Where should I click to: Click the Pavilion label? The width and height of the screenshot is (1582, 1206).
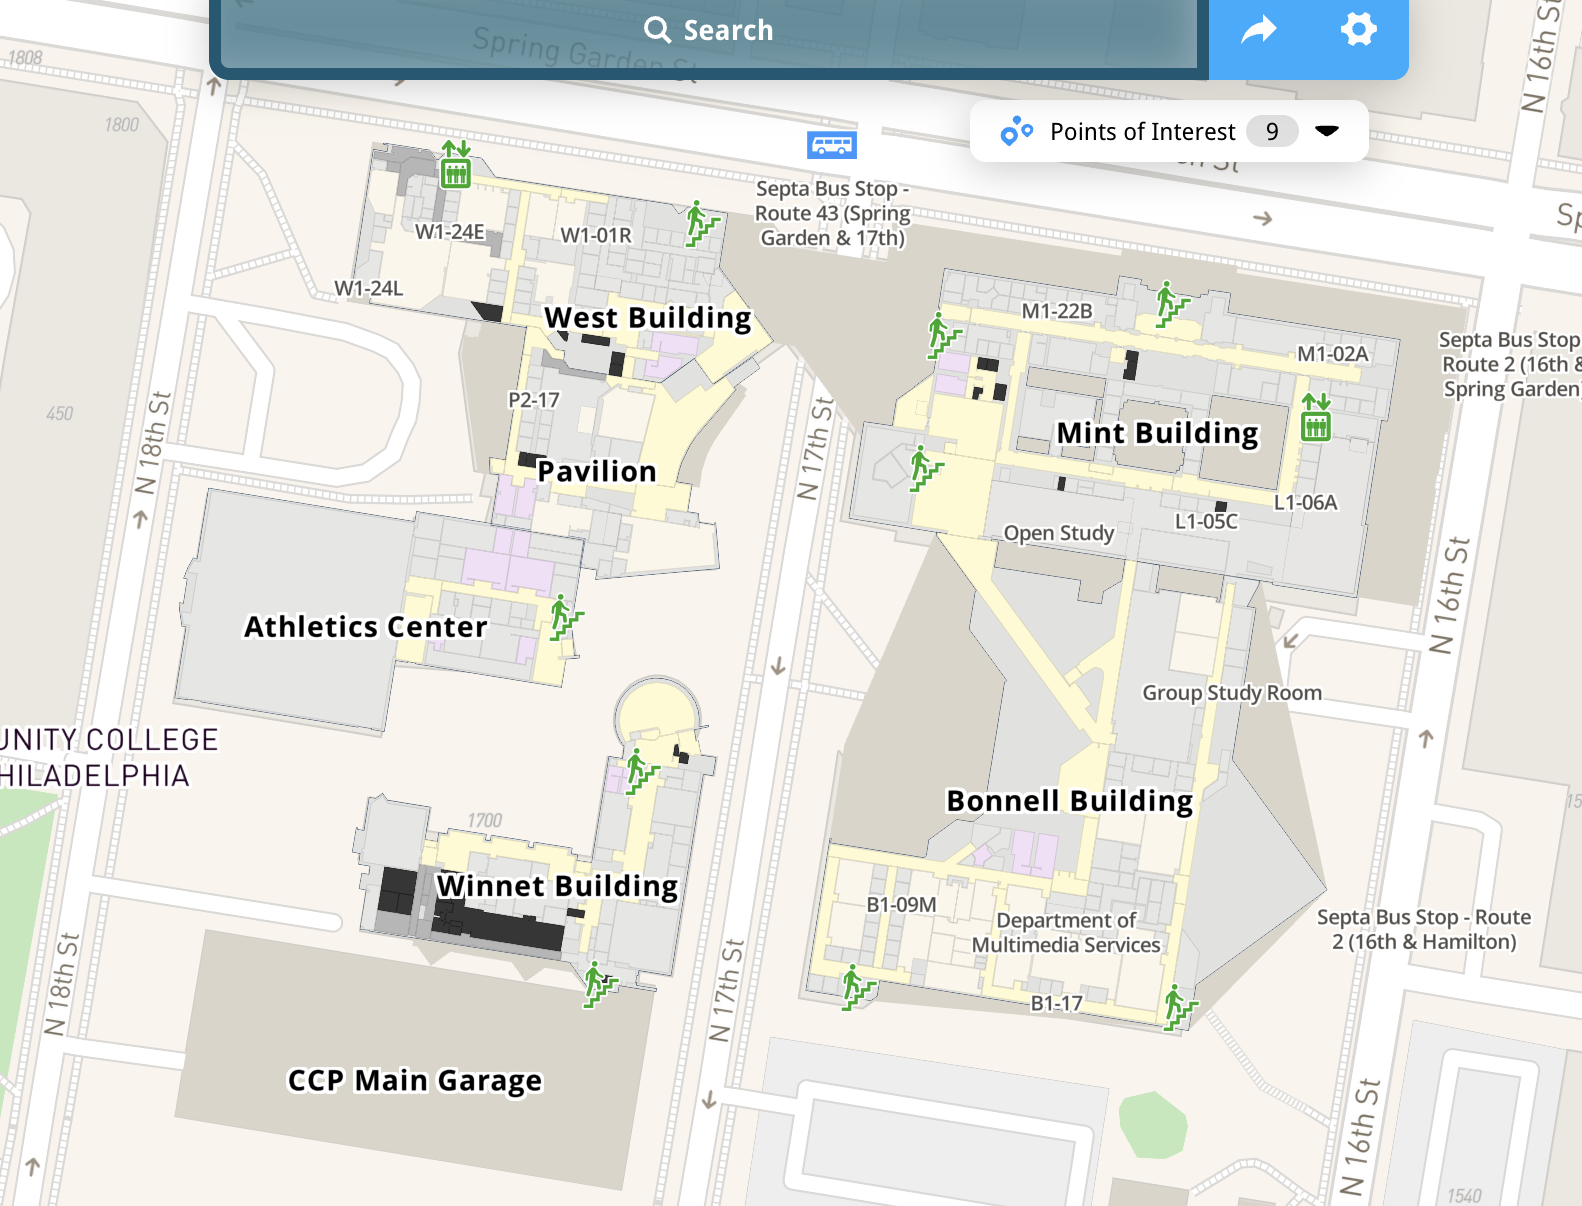click(x=597, y=471)
